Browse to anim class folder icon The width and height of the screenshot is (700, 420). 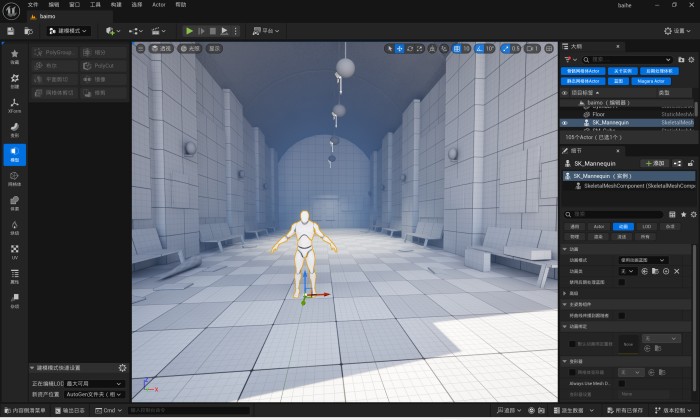655,271
